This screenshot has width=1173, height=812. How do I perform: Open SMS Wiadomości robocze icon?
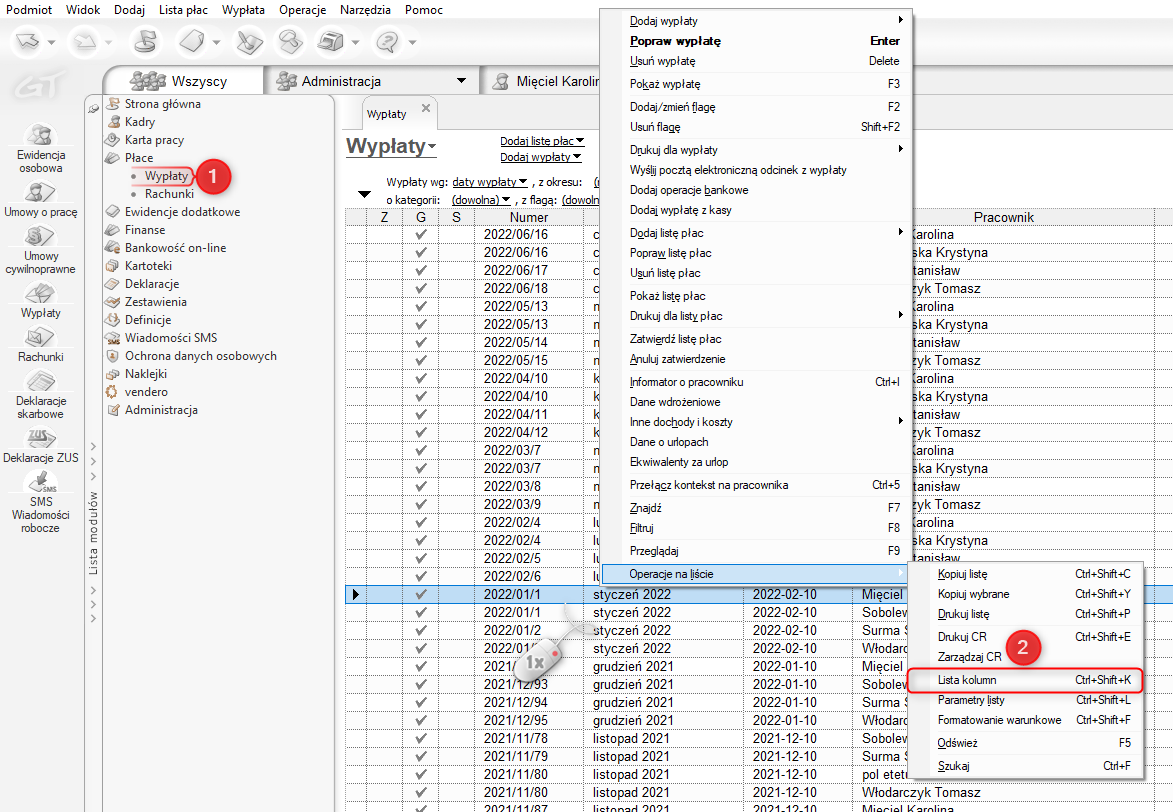click(40, 482)
